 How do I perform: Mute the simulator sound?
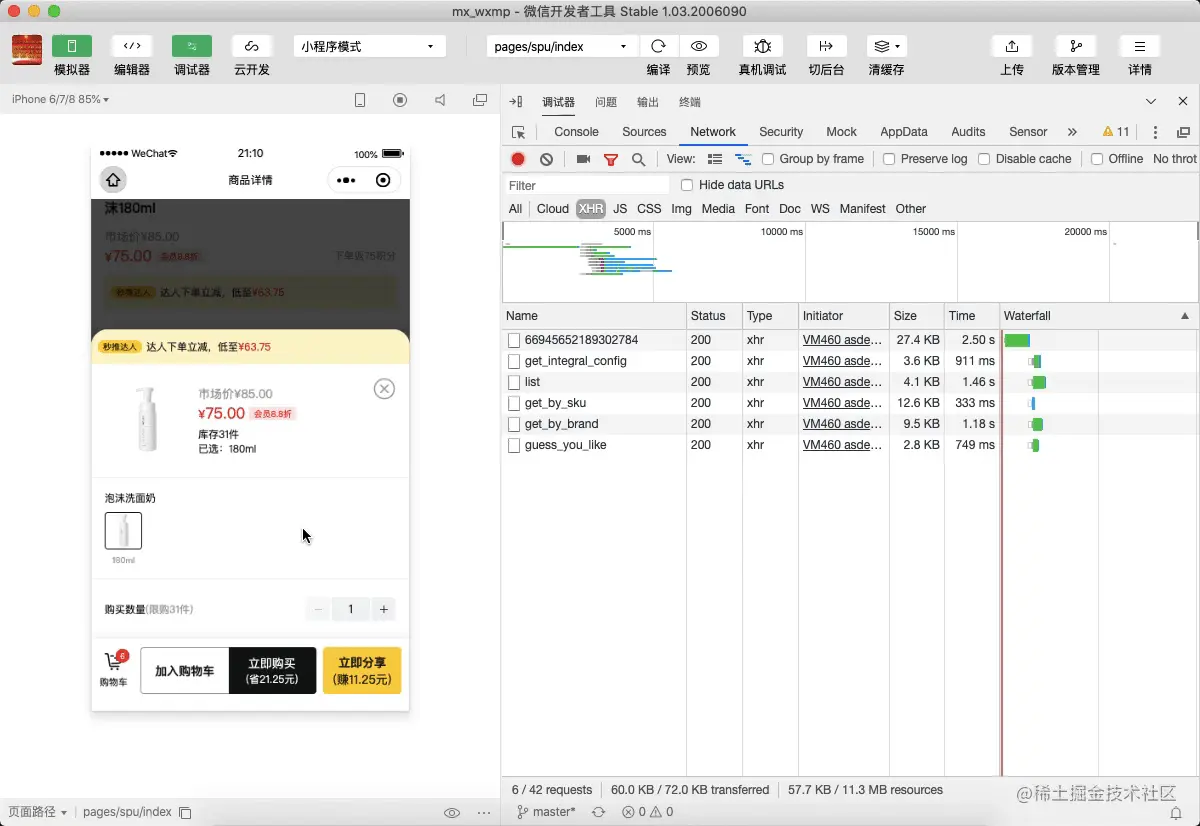pyautogui.click(x=440, y=100)
